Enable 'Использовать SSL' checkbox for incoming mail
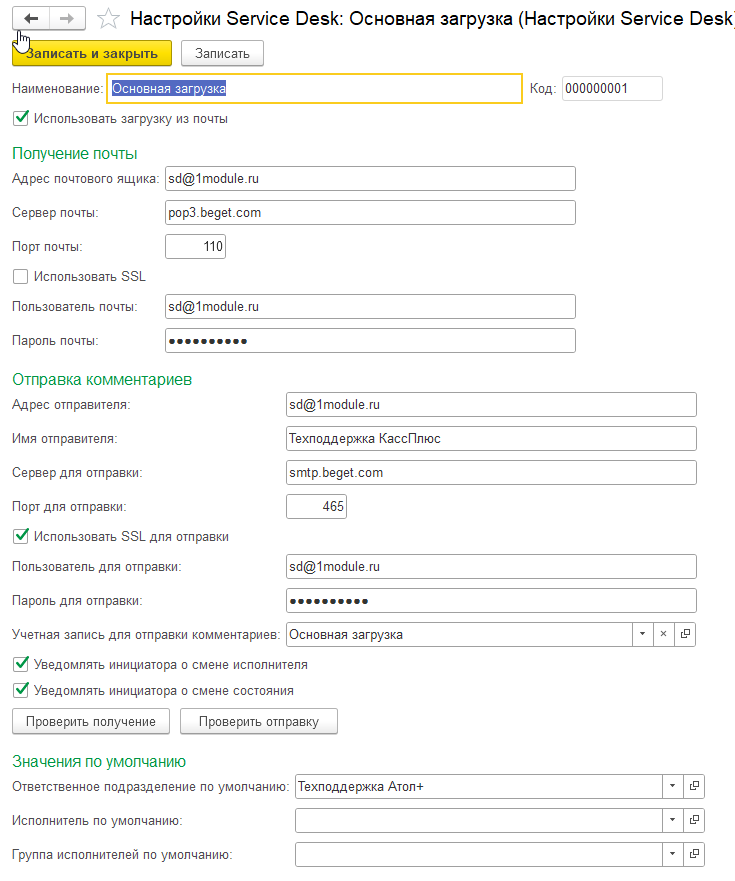 (x=21, y=276)
